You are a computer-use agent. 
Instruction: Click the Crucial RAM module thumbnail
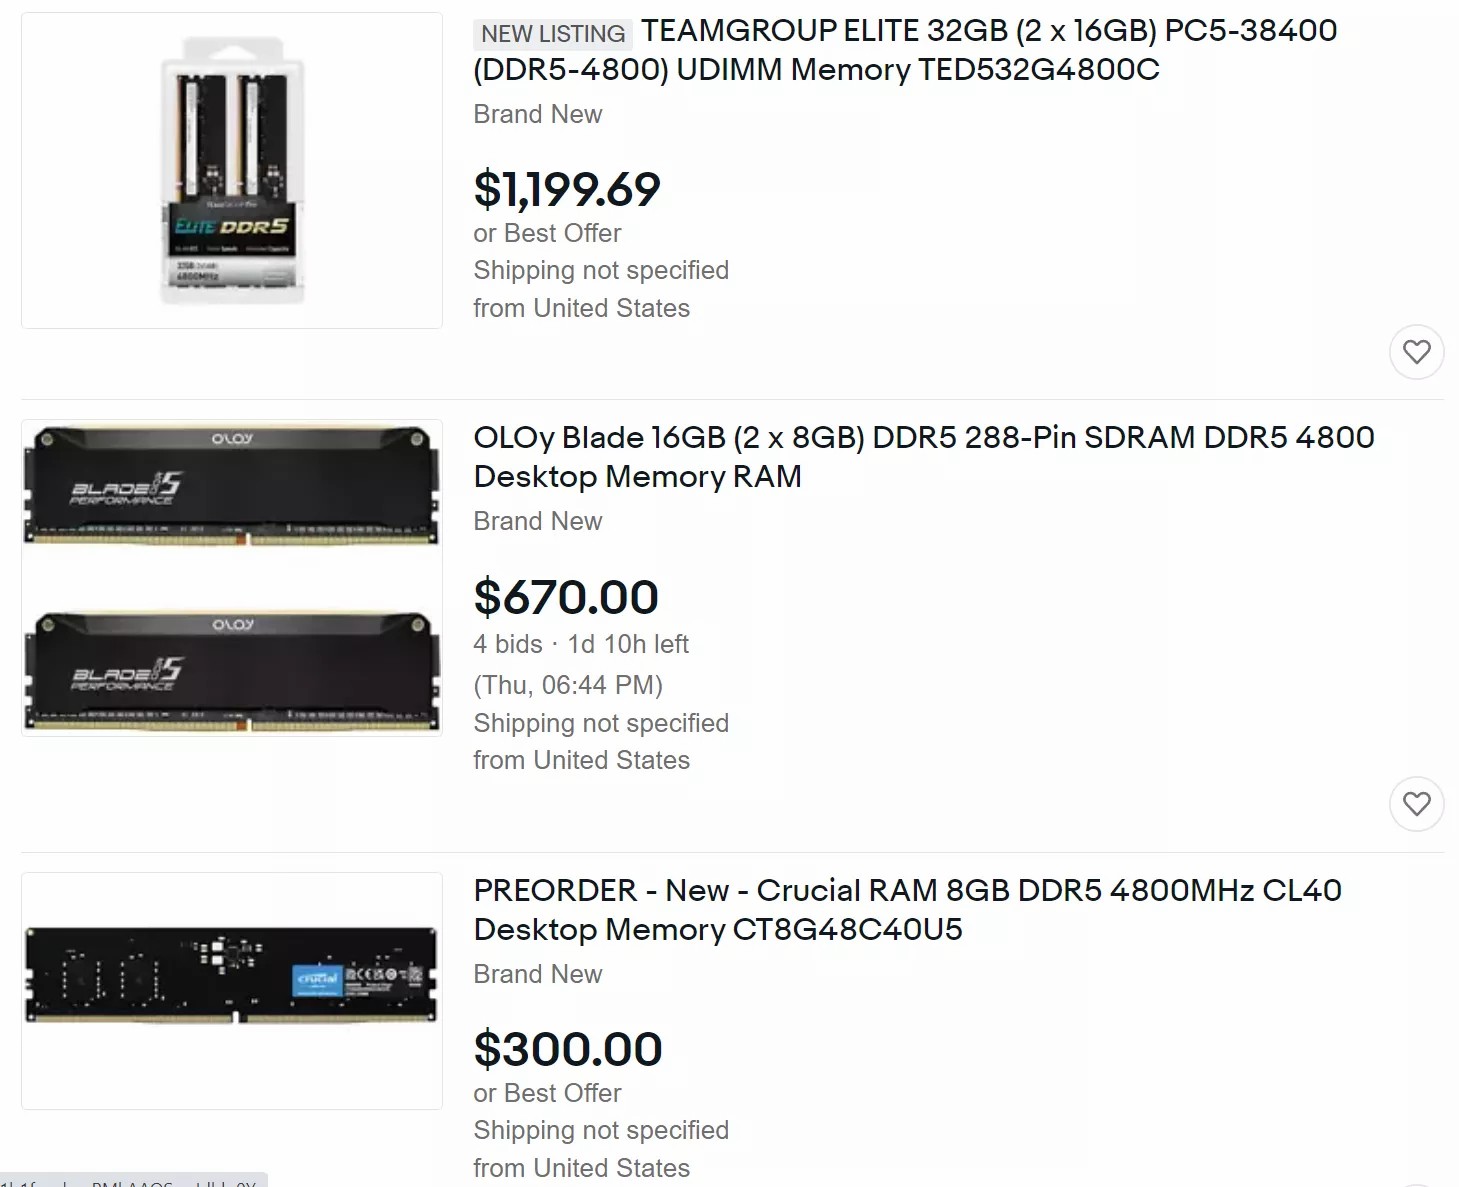click(232, 990)
